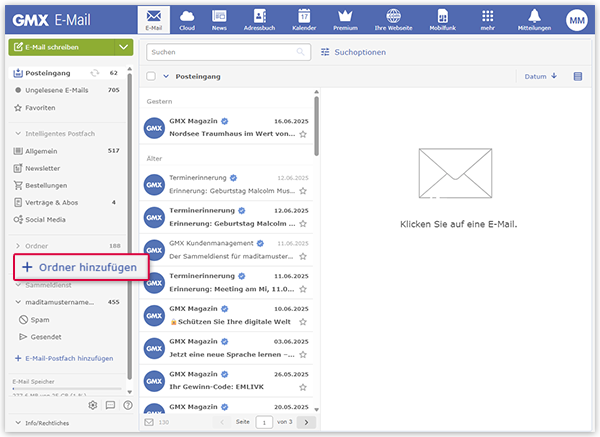Open the mehr apps grid icon

[488, 20]
